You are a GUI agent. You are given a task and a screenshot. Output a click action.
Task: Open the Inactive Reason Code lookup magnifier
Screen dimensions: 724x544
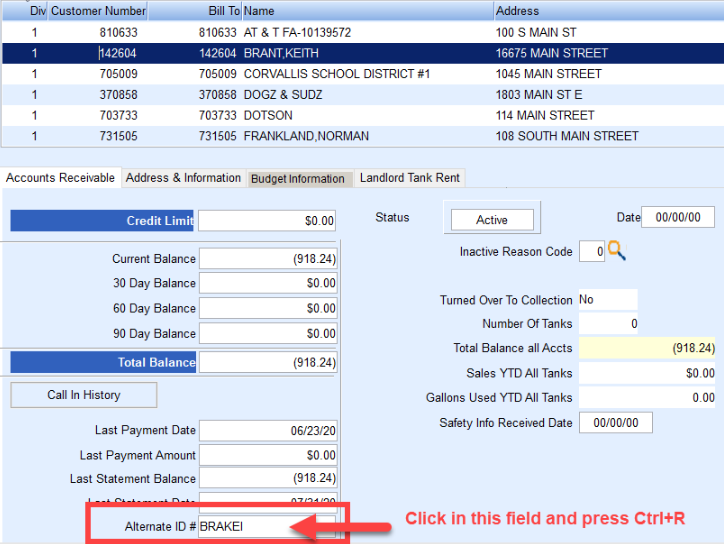[617, 251]
